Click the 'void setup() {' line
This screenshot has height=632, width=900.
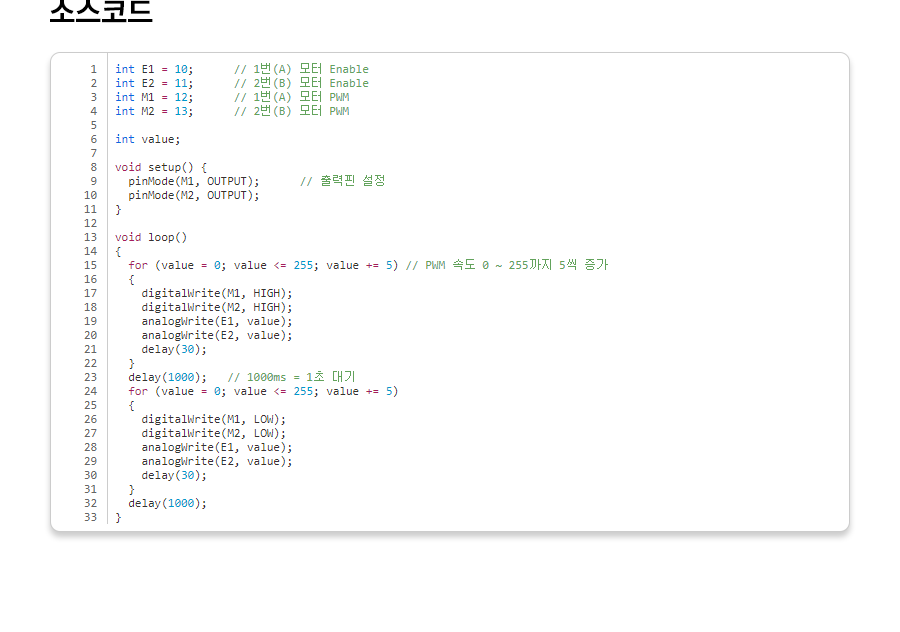click(160, 167)
